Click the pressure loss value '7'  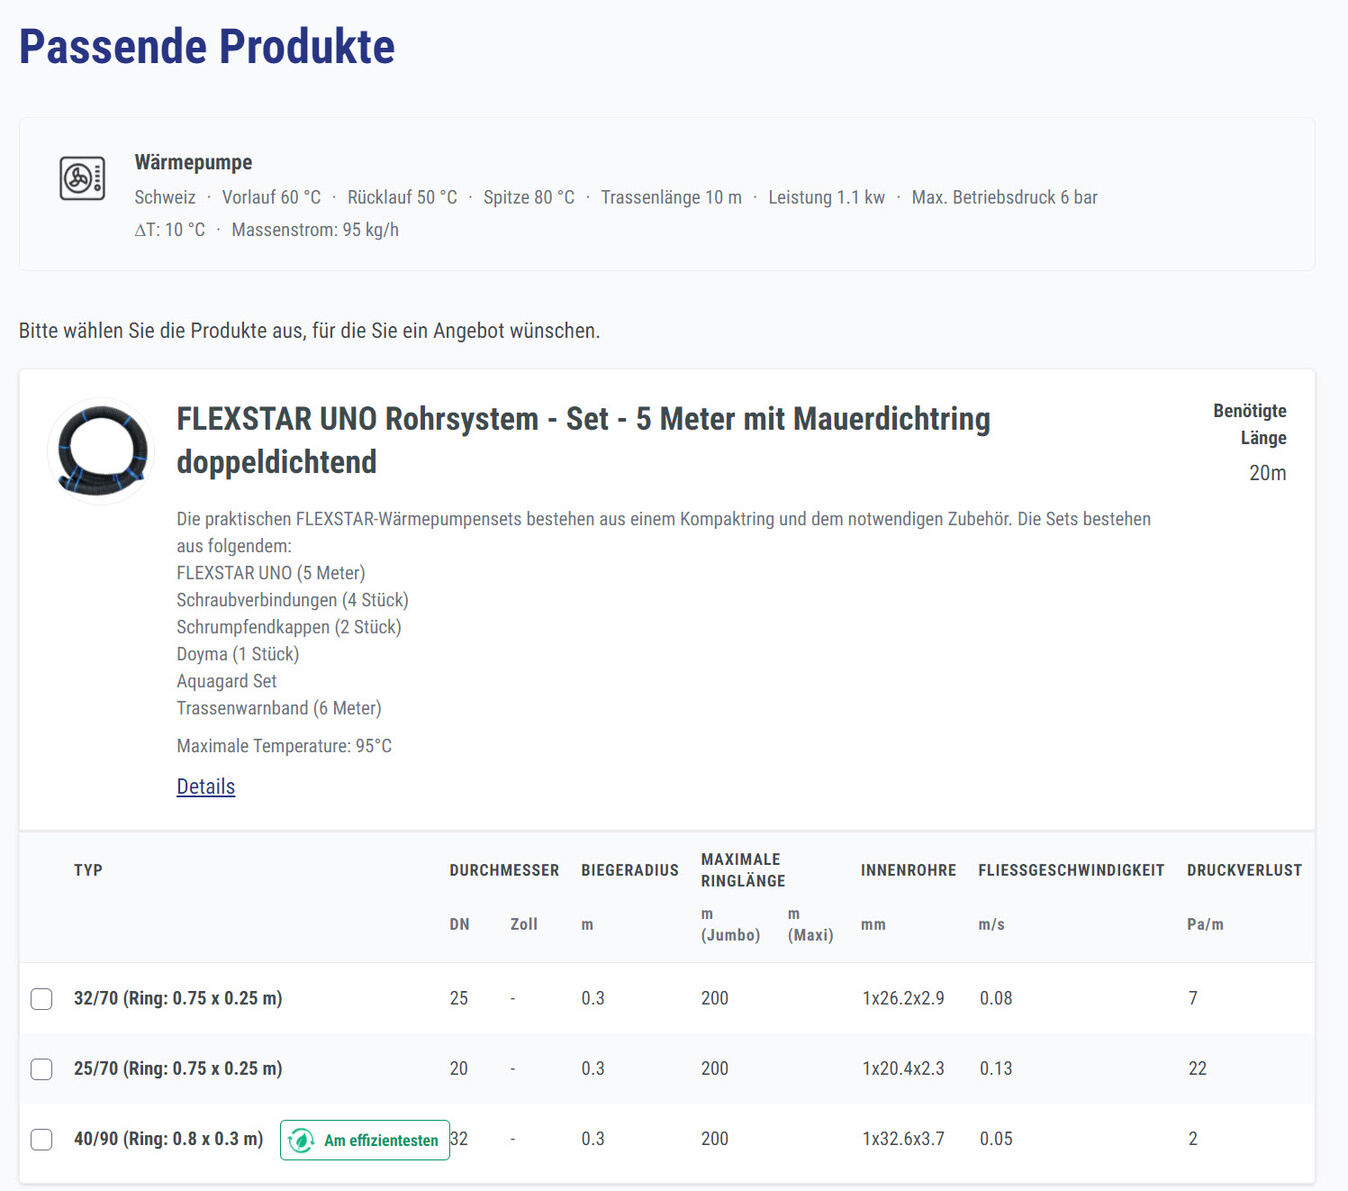point(1193,998)
